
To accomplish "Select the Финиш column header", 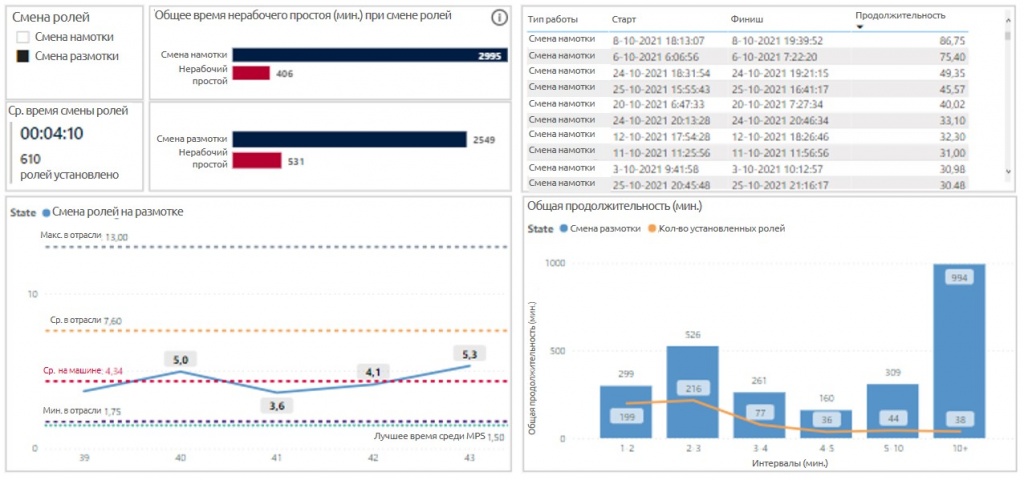I will pos(746,20).
